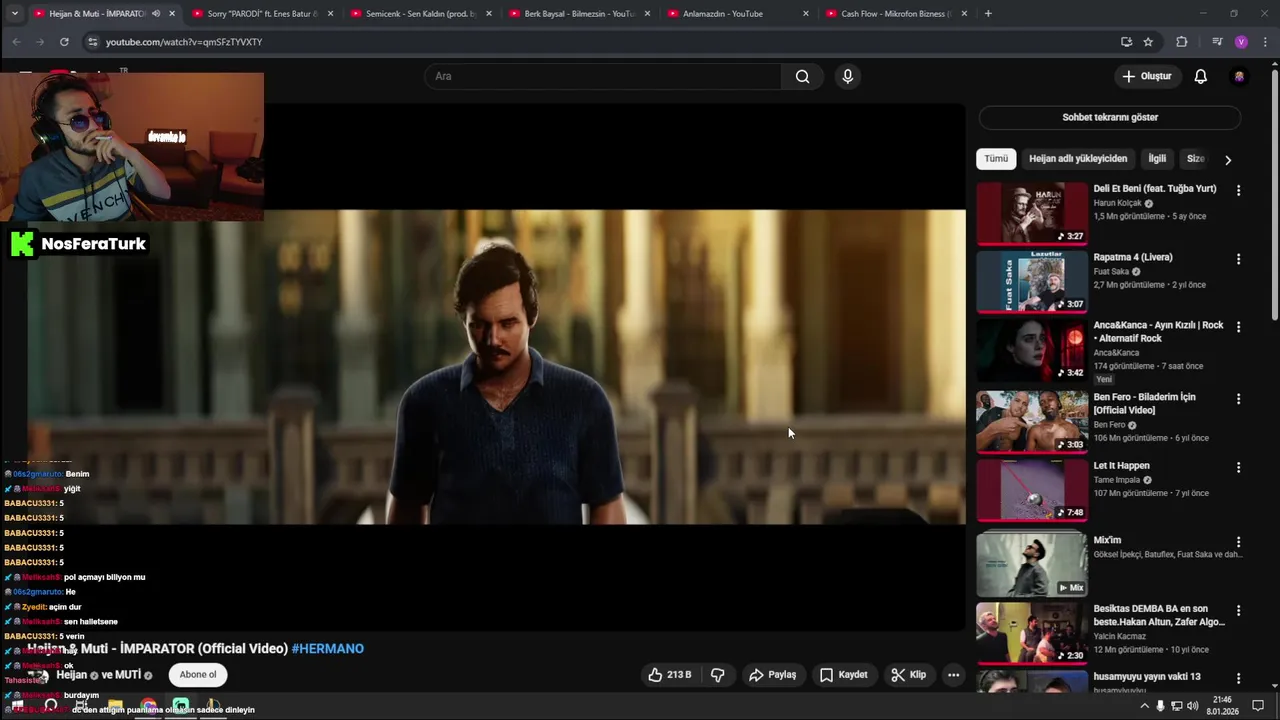The image size is (1280, 720).
Task: Switch to the Semicenk - Sen Kaldın tab
Action: point(421,14)
